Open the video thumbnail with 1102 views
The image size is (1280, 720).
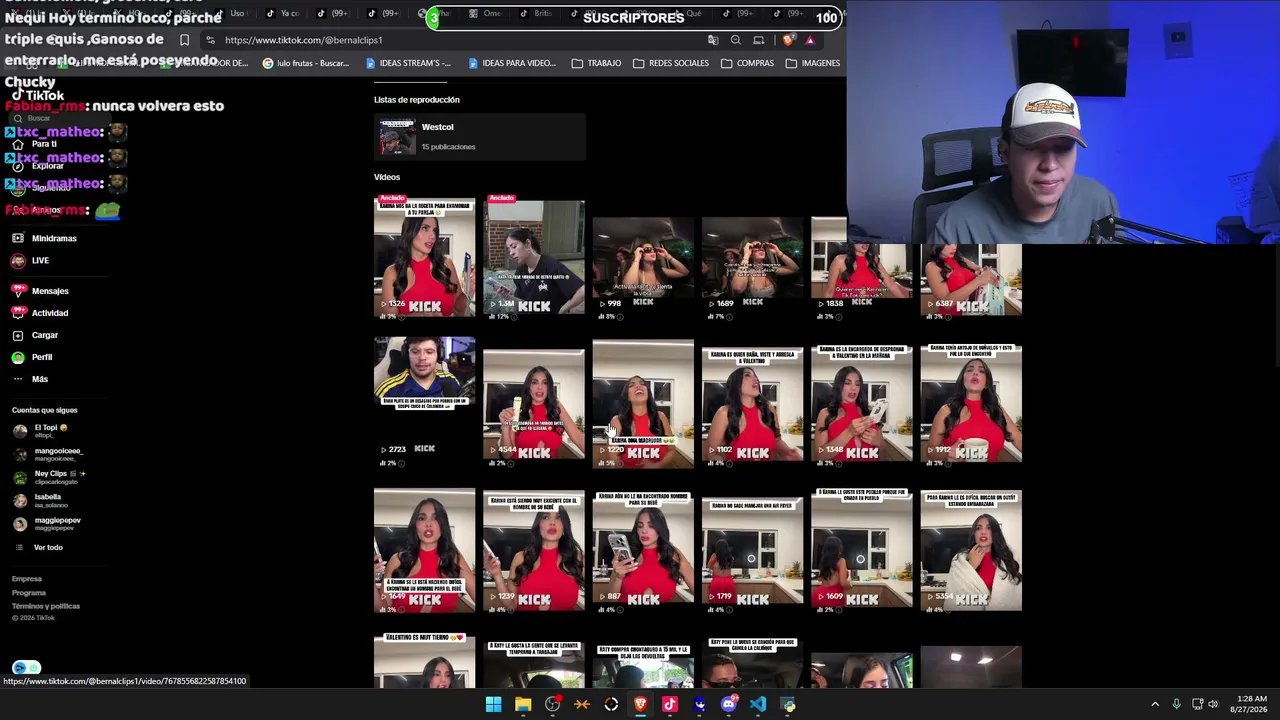pyautogui.click(x=752, y=405)
